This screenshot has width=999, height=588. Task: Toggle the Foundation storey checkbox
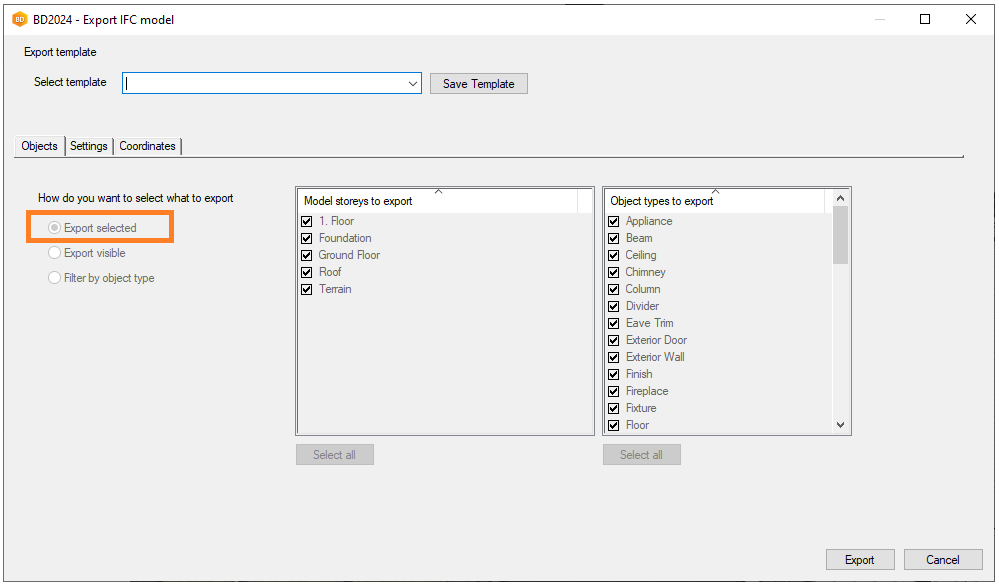coord(307,238)
